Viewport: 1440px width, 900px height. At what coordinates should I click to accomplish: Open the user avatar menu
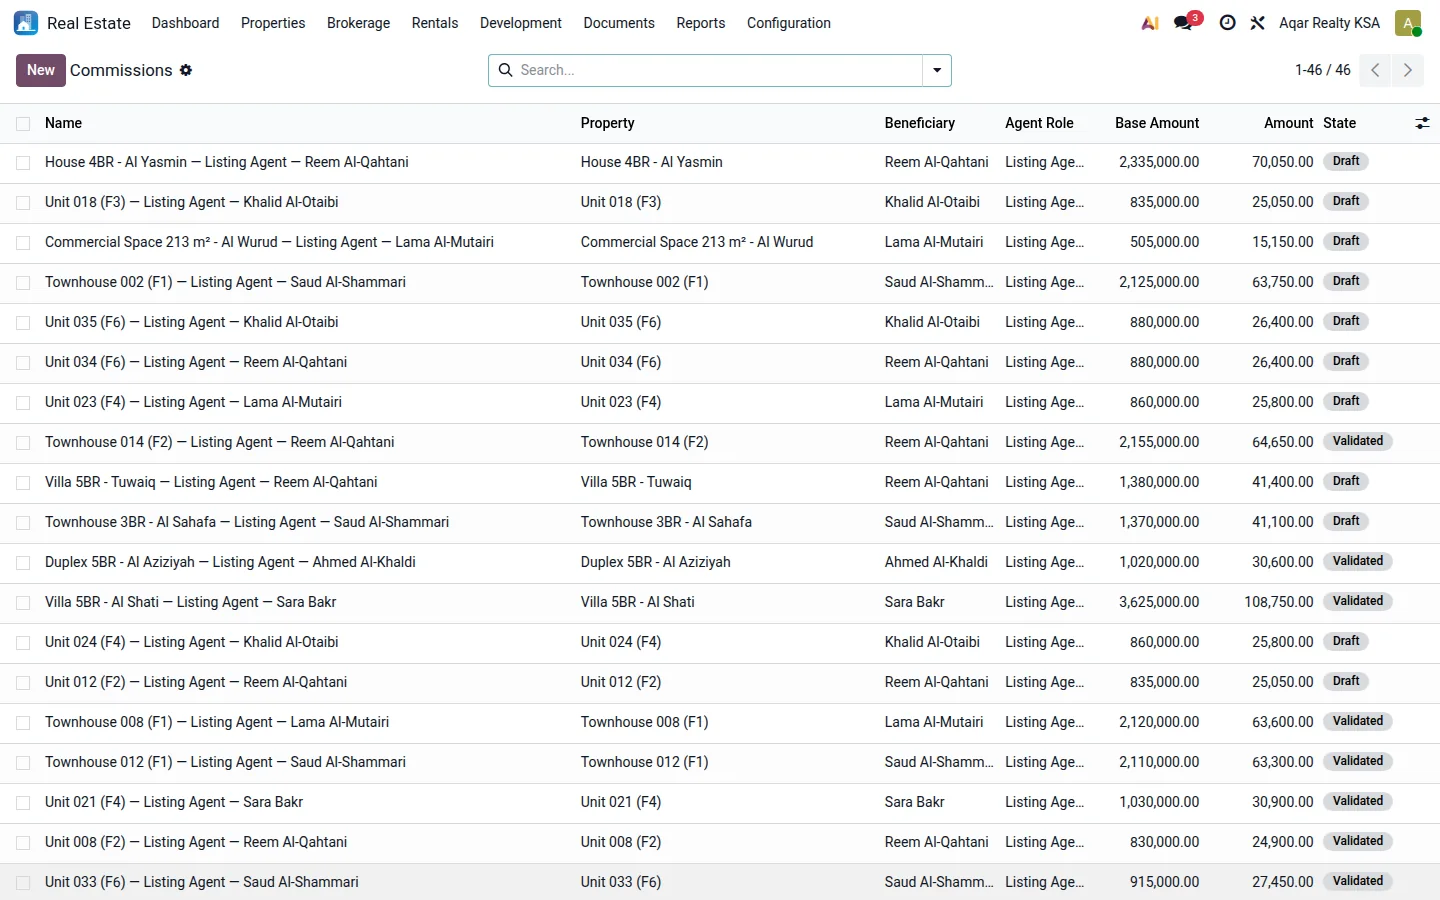point(1408,23)
